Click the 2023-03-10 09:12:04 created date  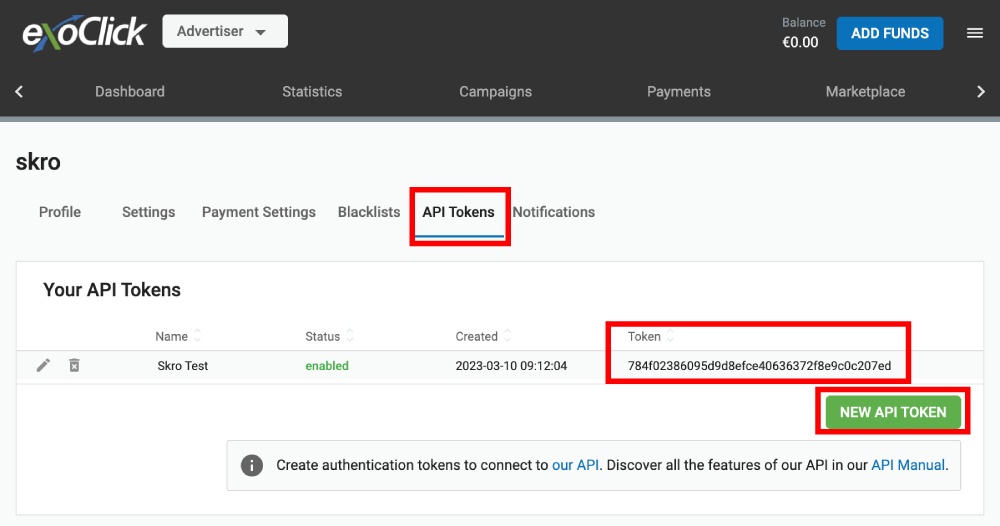tap(511, 366)
